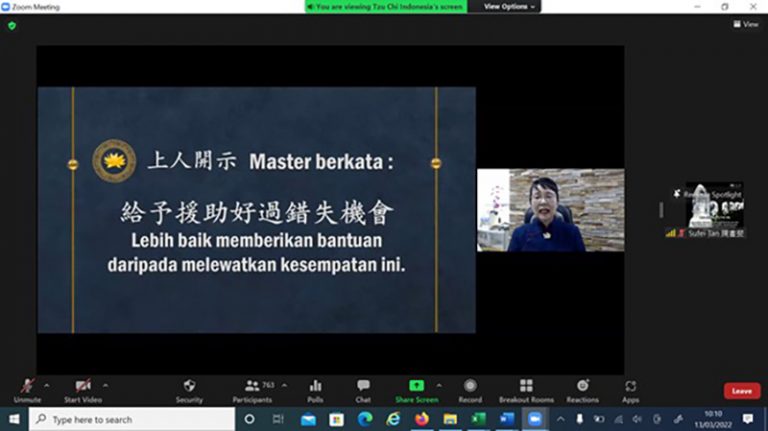Click the green Share Screen icon
Image resolution: width=768 pixels, height=431 pixels.
pos(416,386)
